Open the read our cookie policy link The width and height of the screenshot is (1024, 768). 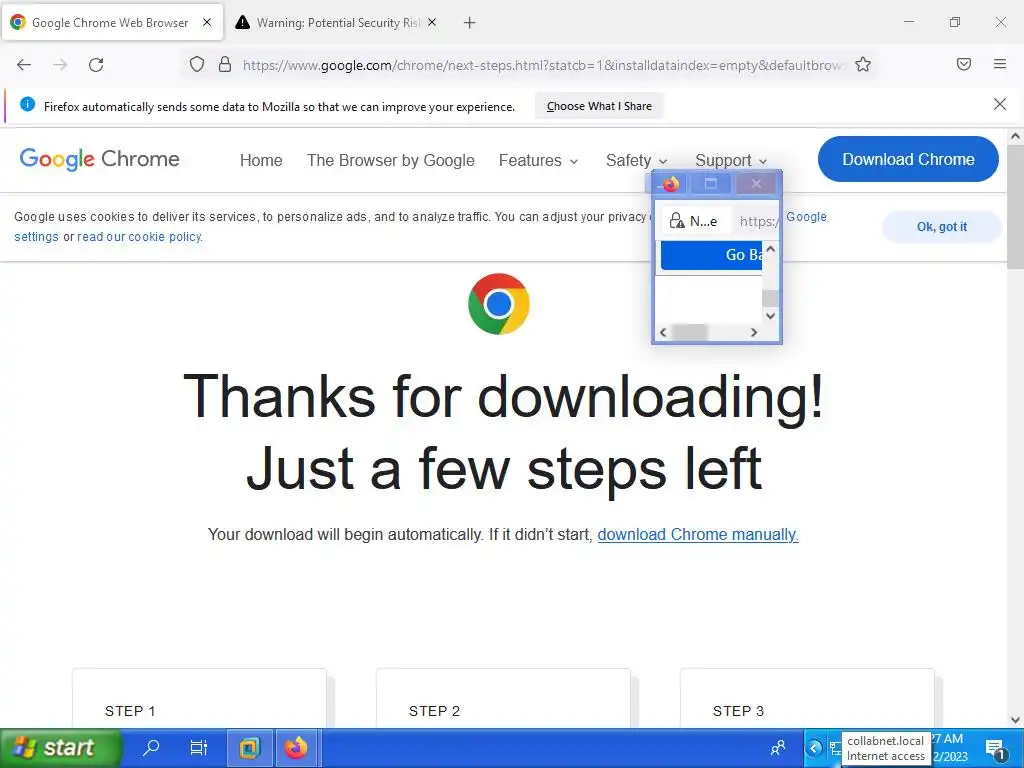click(x=140, y=236)
